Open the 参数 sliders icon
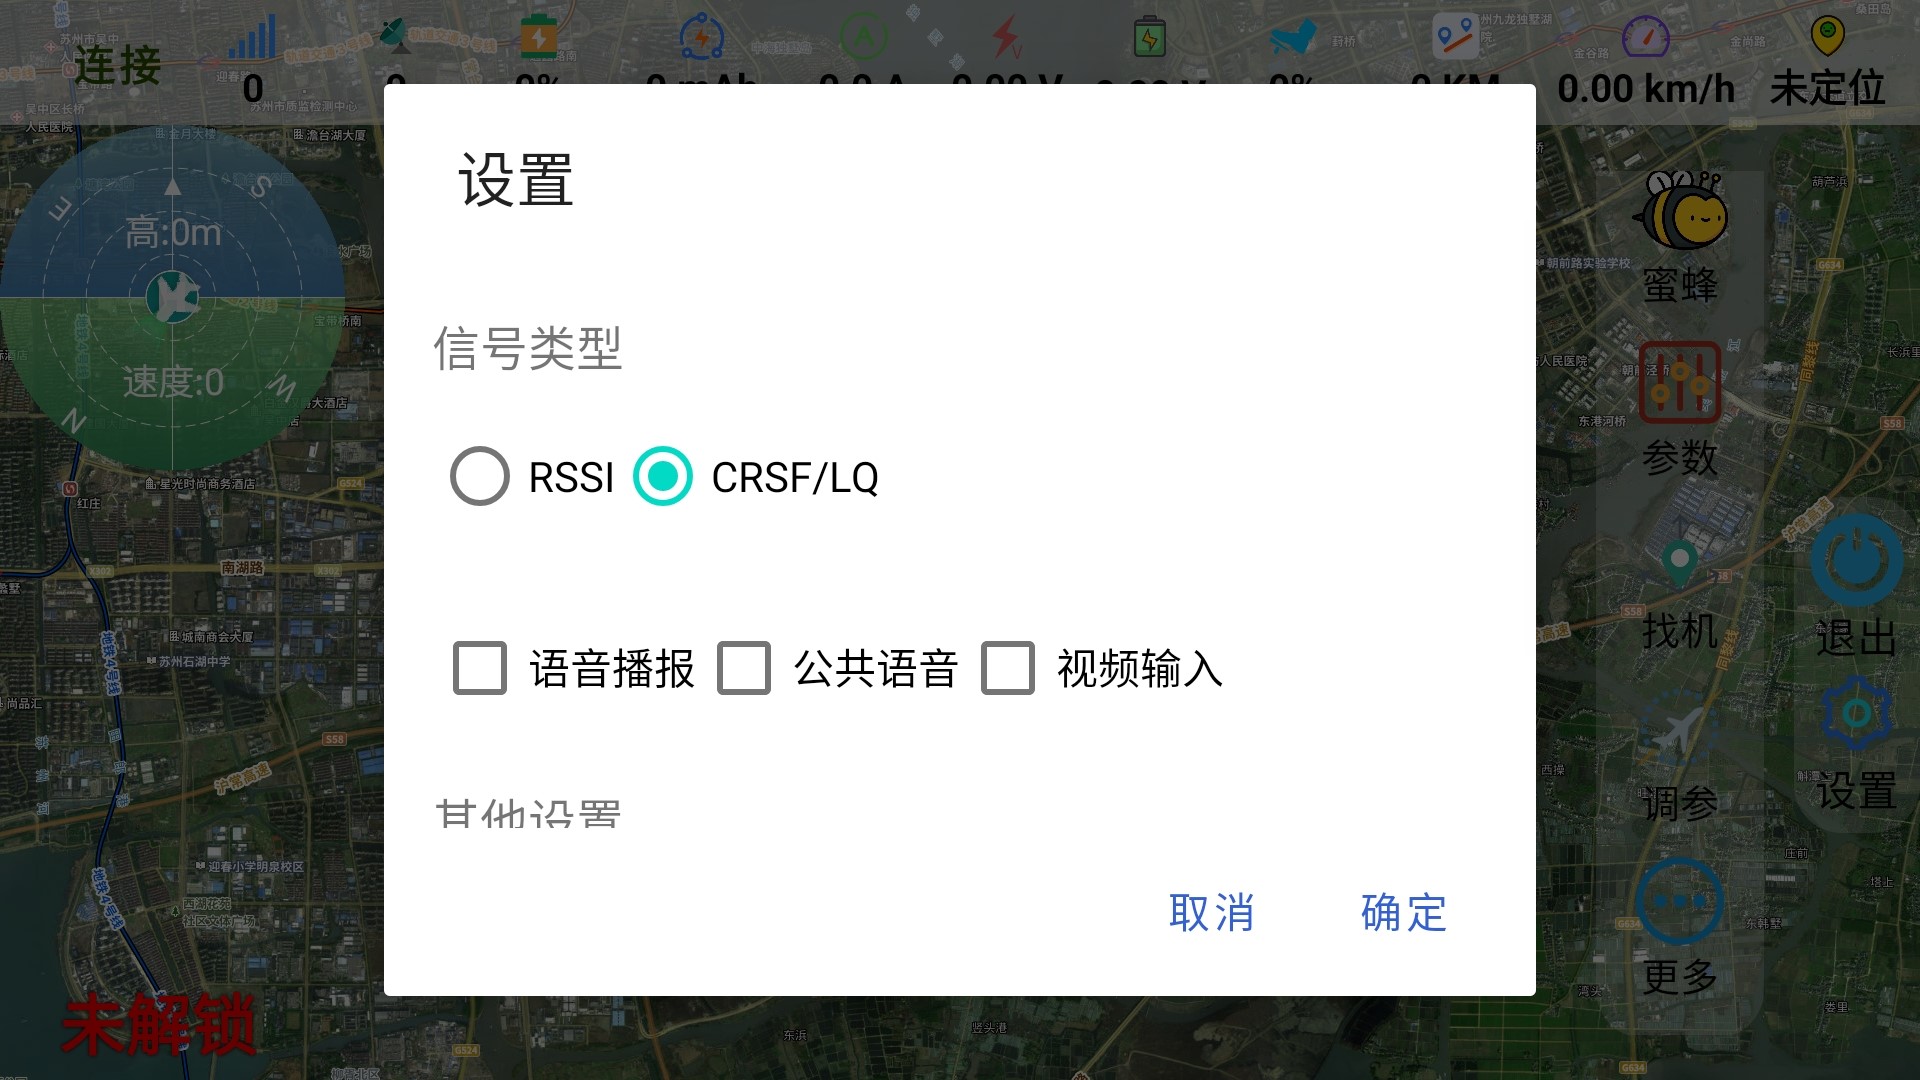1920x1080 pixels. 1680,382
